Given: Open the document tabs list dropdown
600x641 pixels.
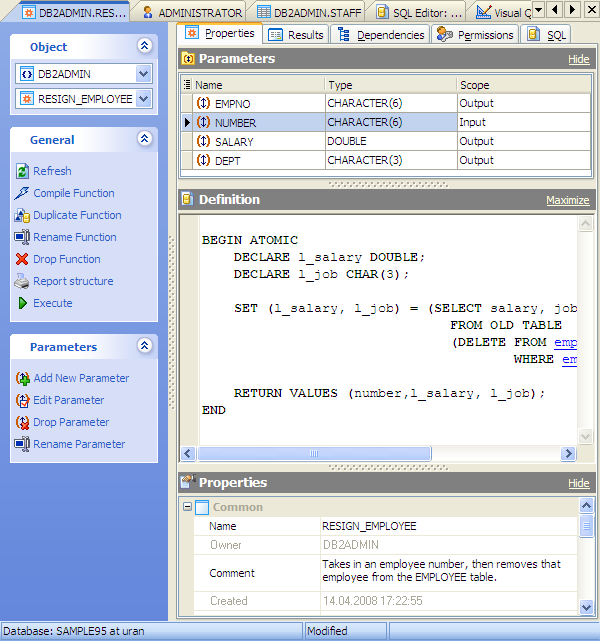Looking at the screenshot, I should [539, 9].
